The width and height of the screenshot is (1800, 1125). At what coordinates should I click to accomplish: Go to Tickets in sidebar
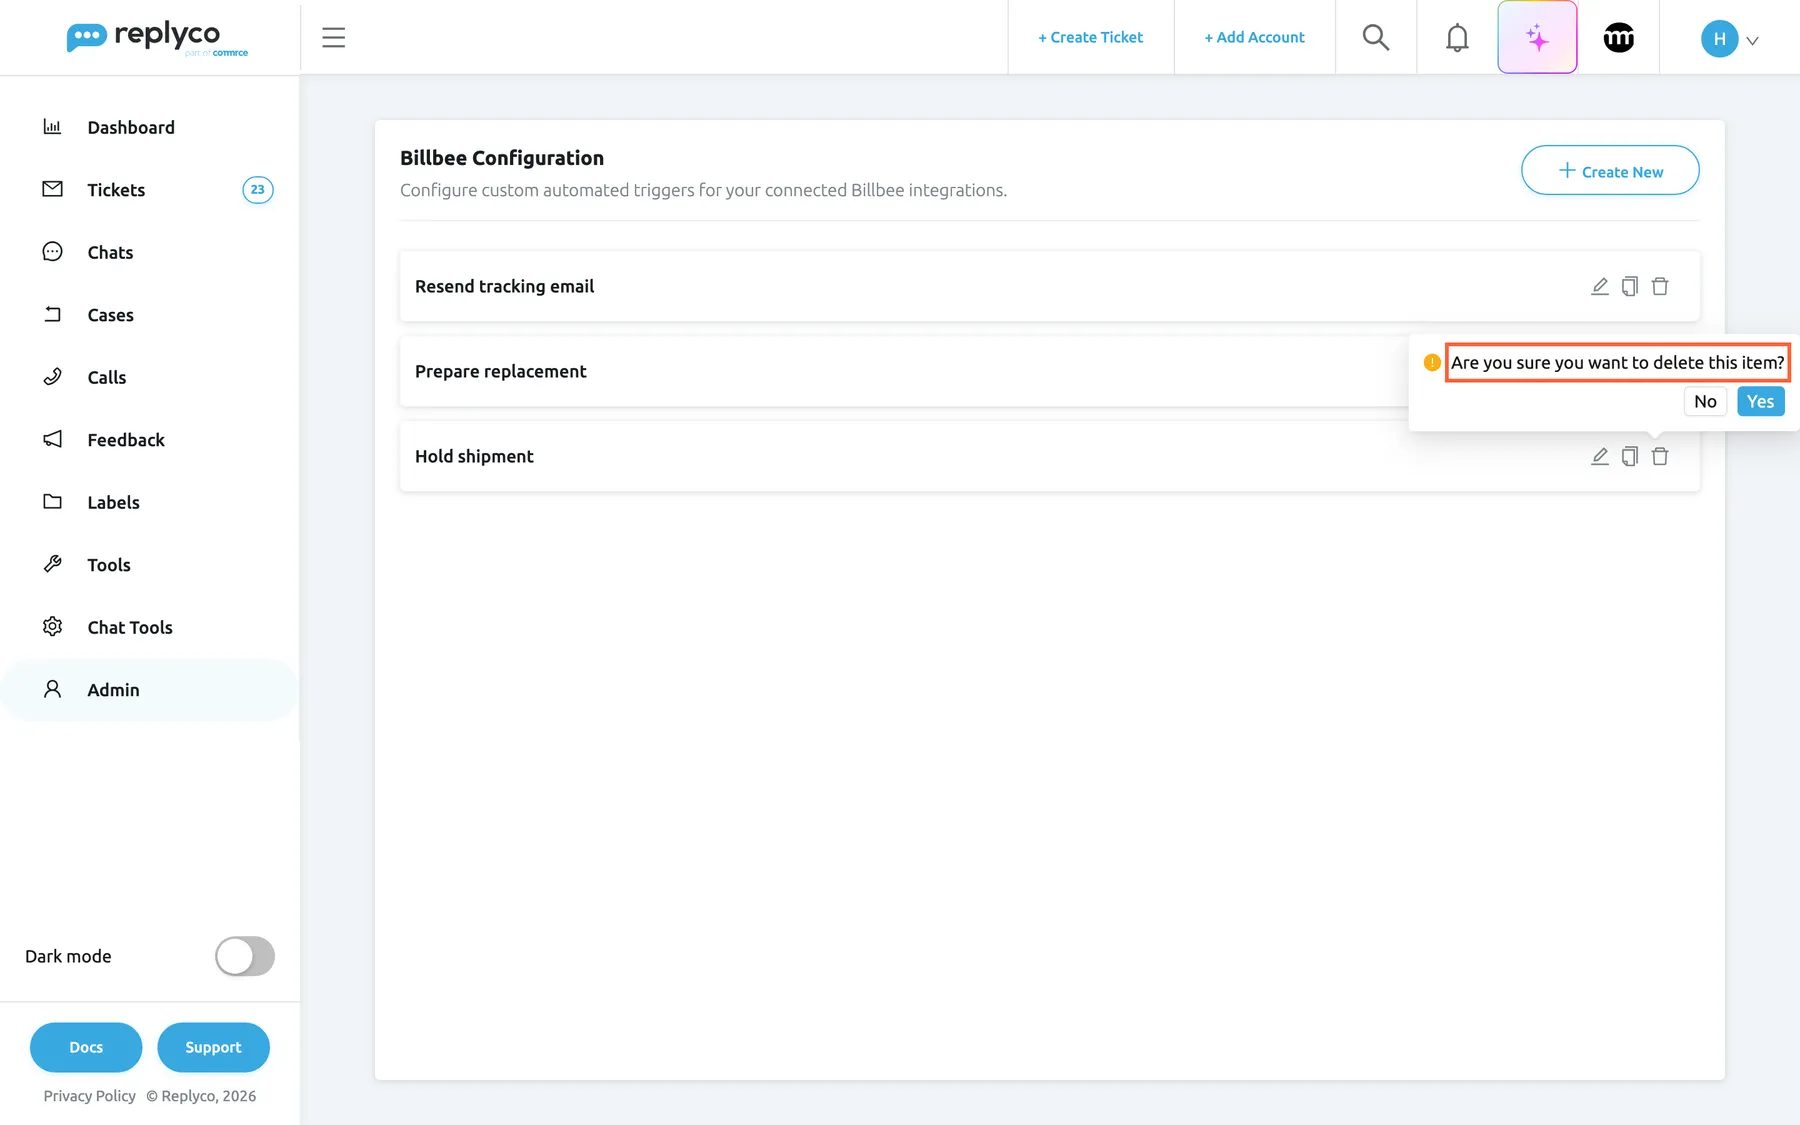tap(150, 190)
